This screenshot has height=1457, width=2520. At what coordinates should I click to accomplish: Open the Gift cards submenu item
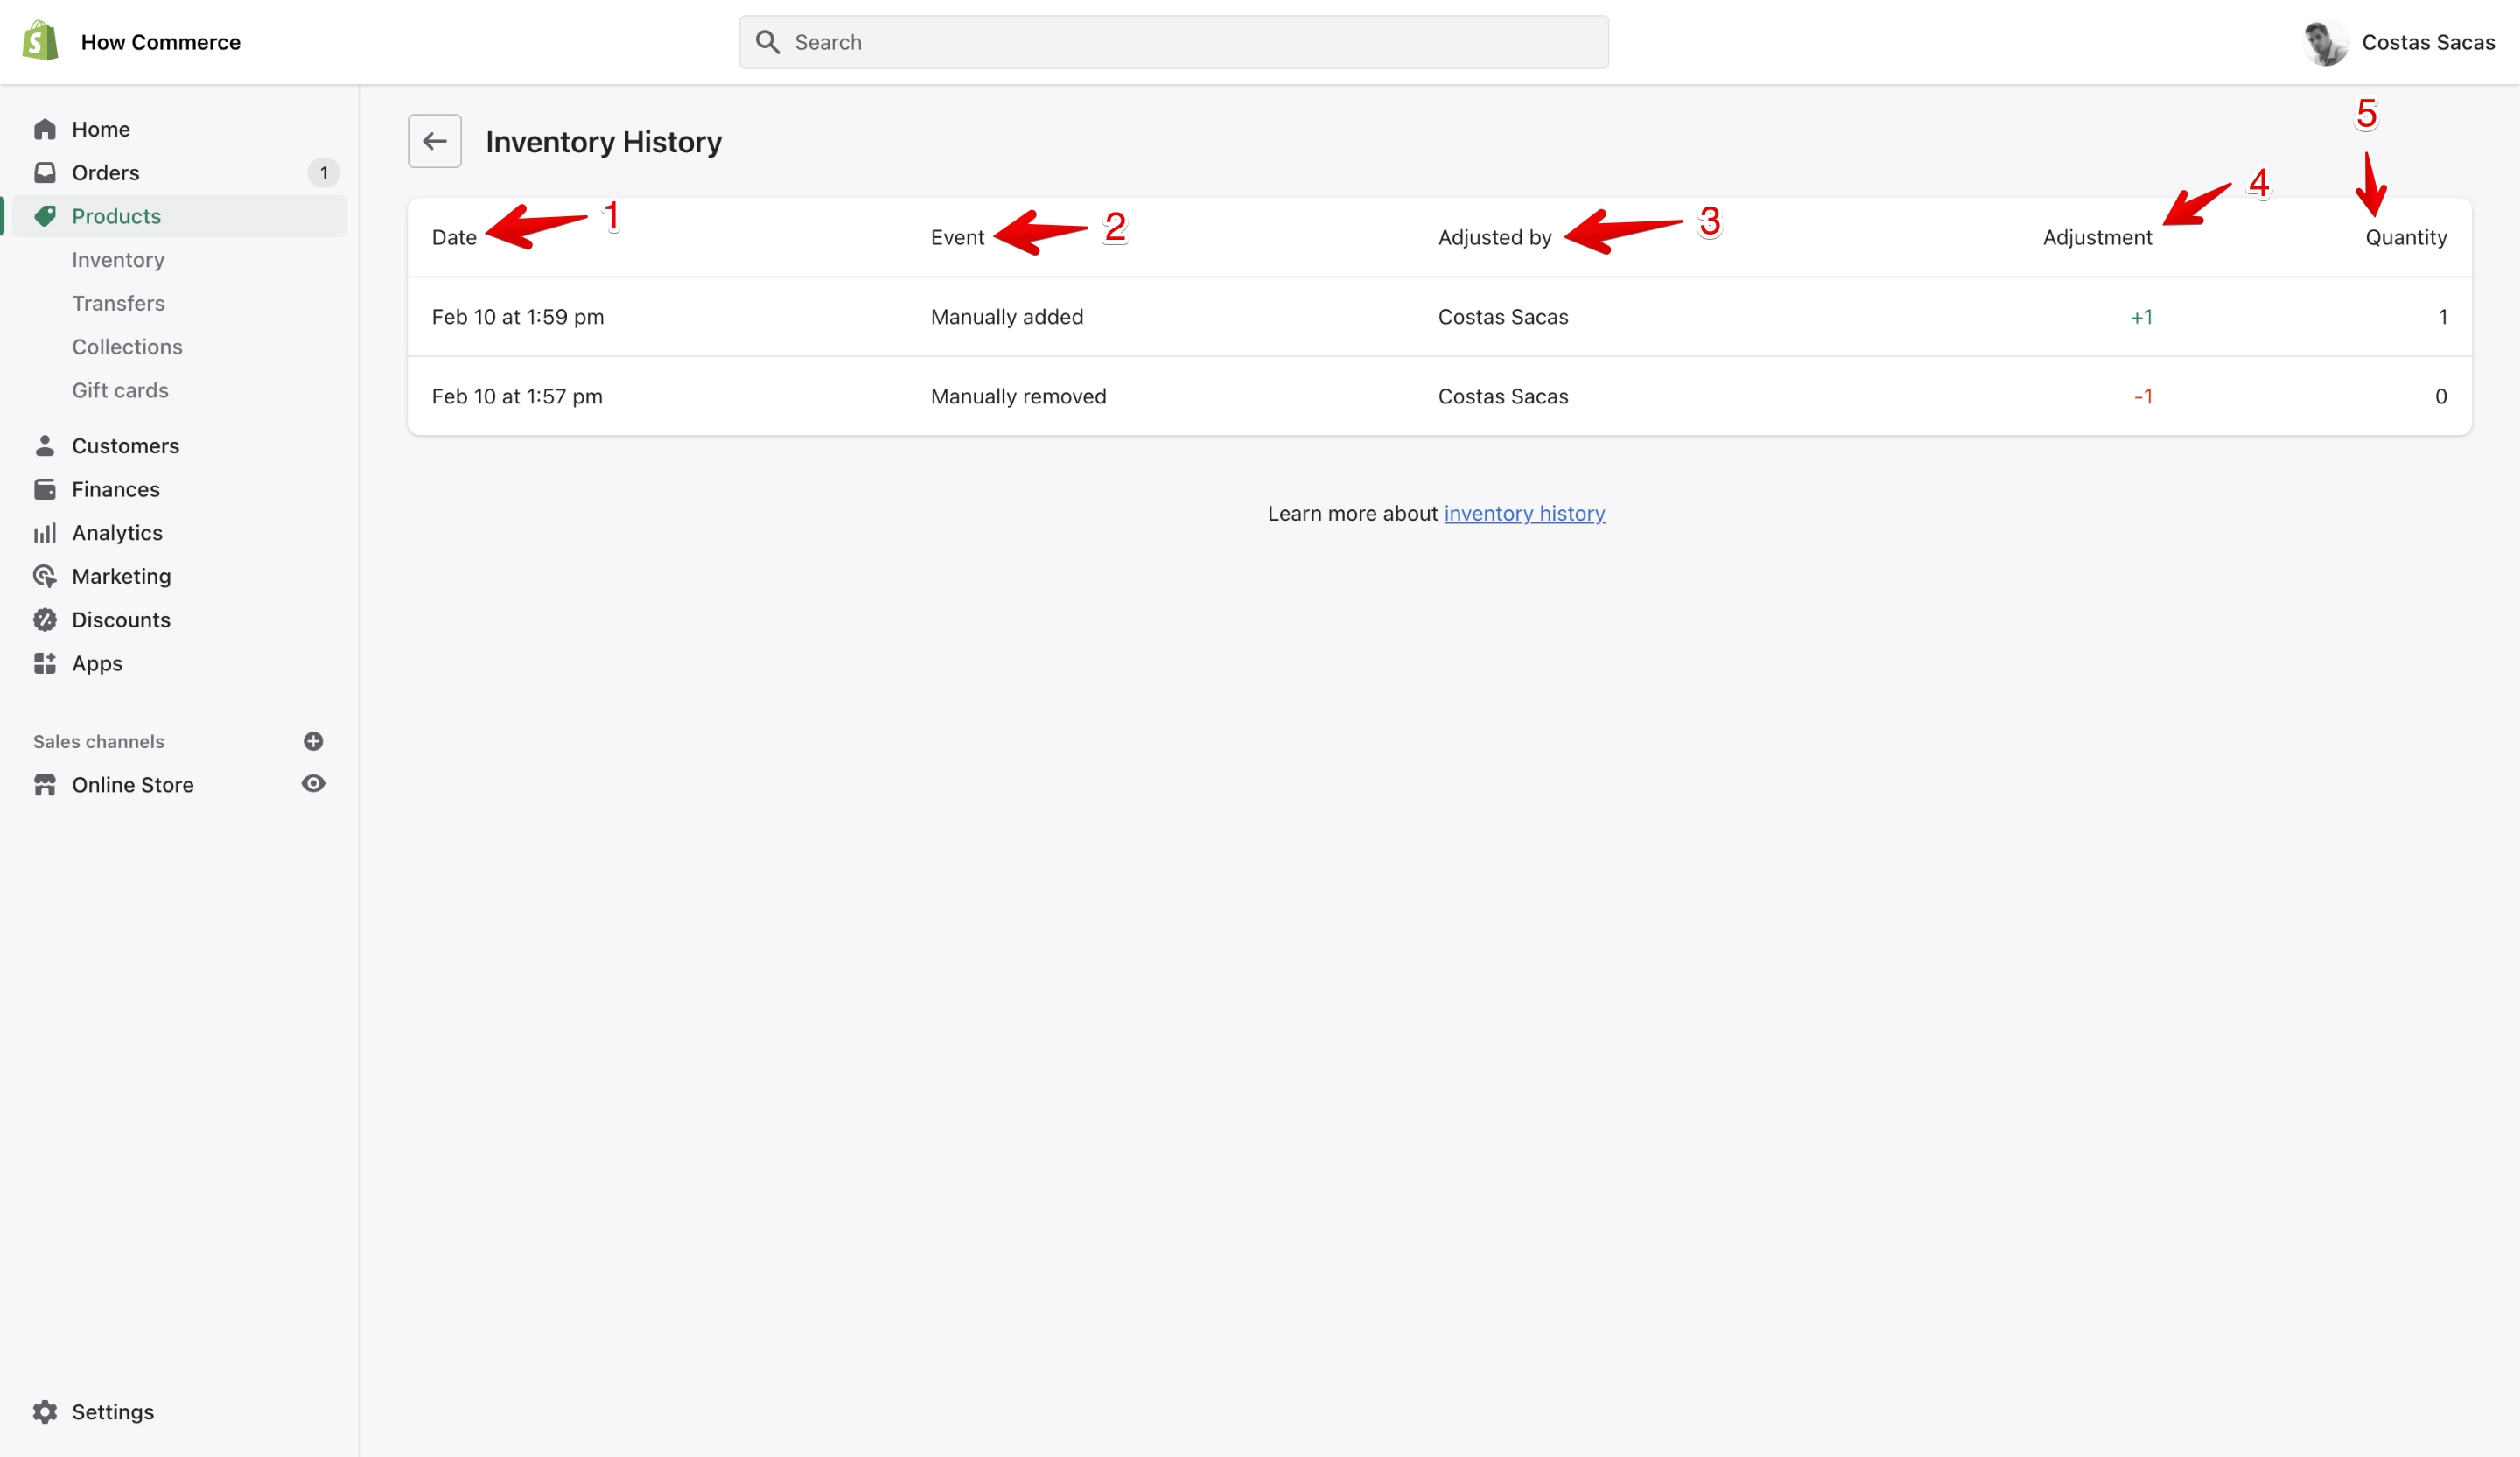point(120,390)
